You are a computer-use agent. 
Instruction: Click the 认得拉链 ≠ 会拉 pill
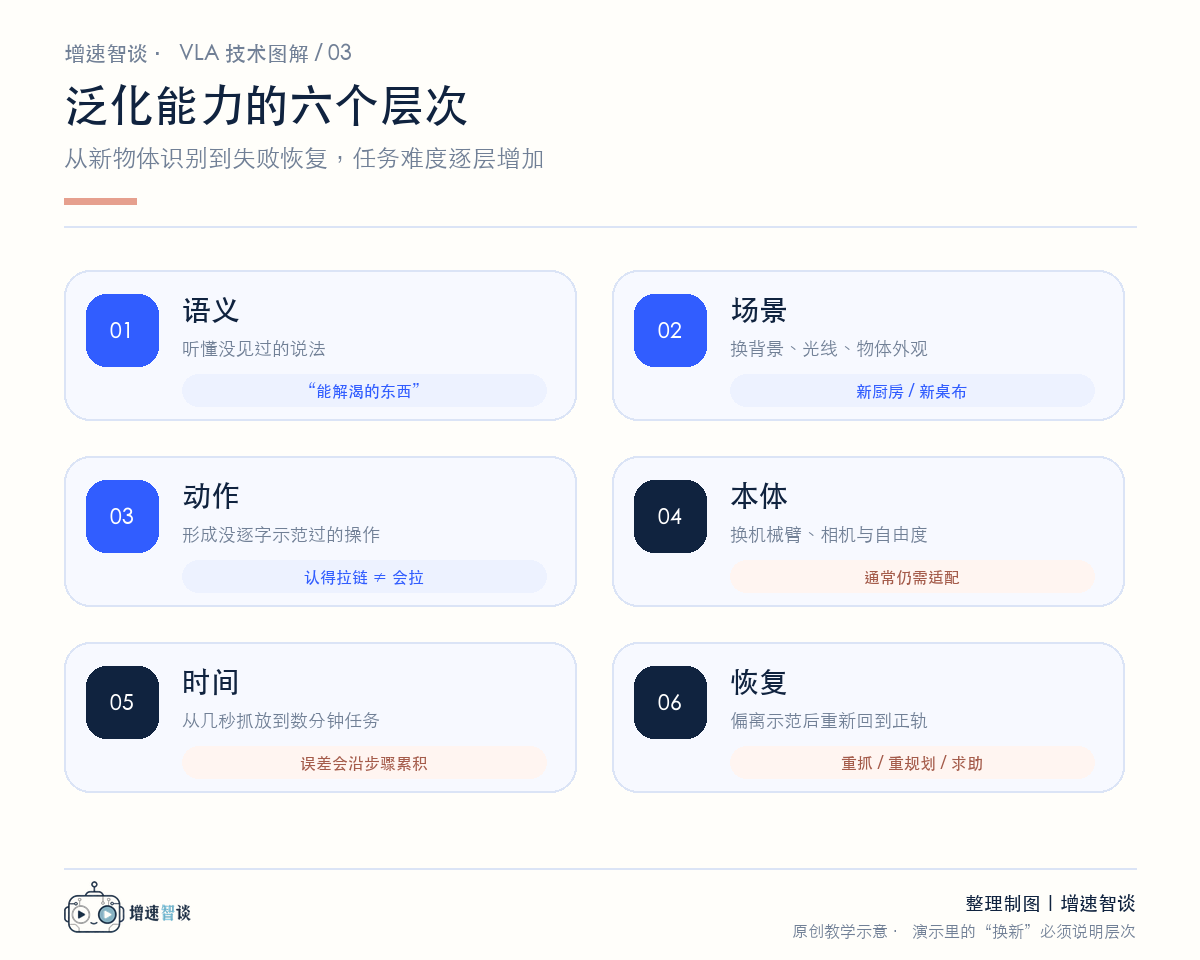pyautogui.click(x=364, y=577)
